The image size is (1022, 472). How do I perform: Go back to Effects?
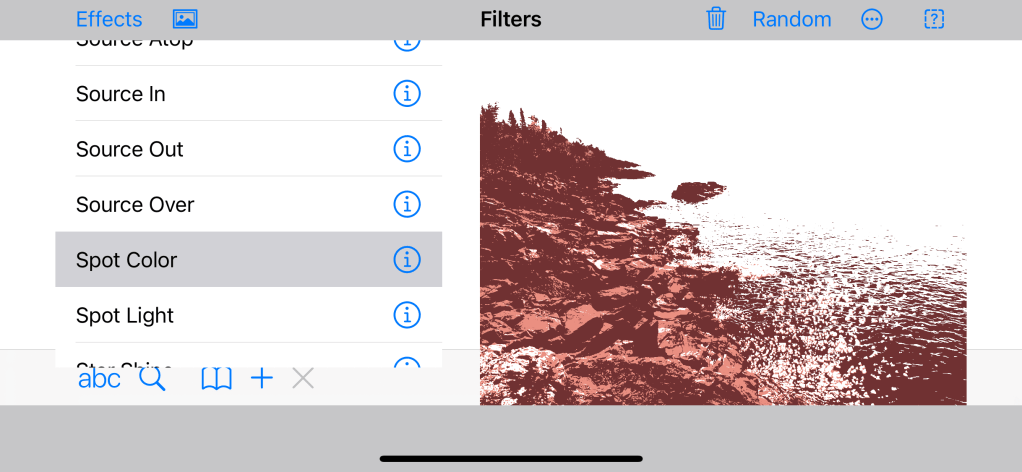coord(109,19)
